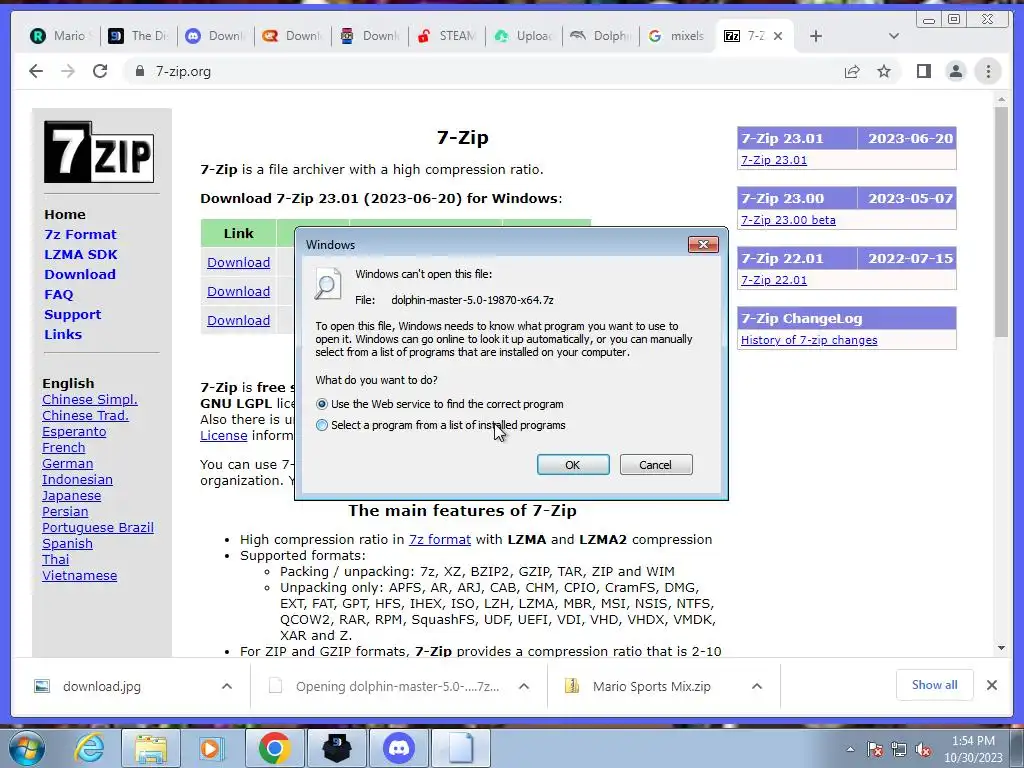Viewport: 1024px width, 768px height.
Task: Go back with the browser back arrow
Action: point(36,71)
